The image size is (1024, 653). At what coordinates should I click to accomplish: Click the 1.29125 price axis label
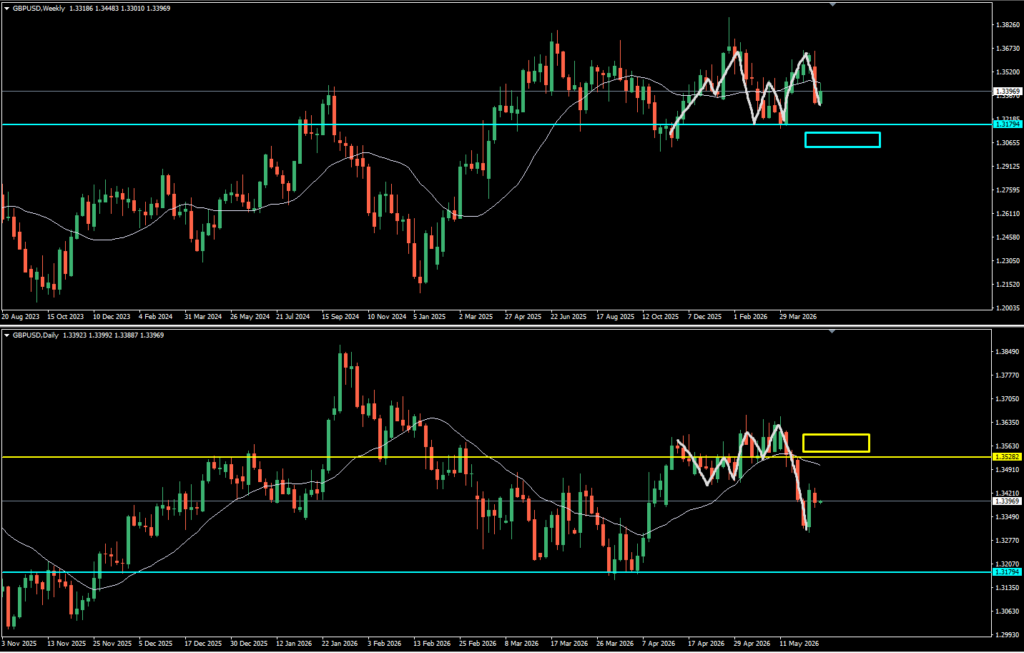pyautogui.click(x=1009, y=167)
